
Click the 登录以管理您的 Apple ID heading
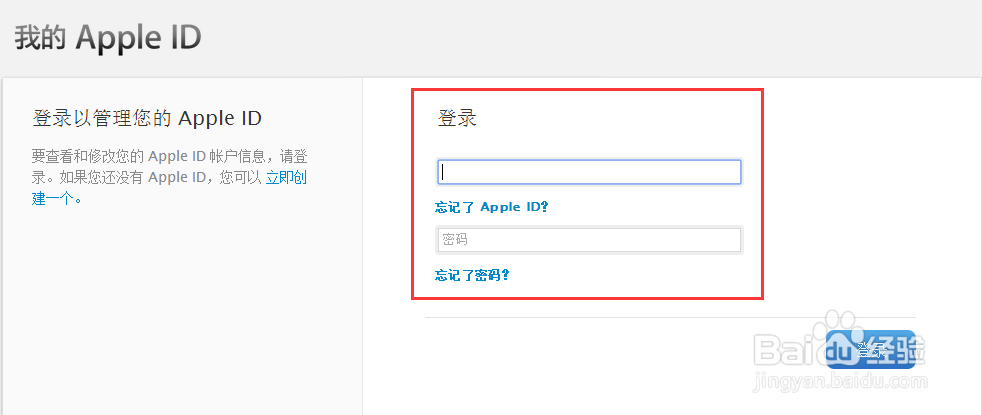click(x=147, y=118)
